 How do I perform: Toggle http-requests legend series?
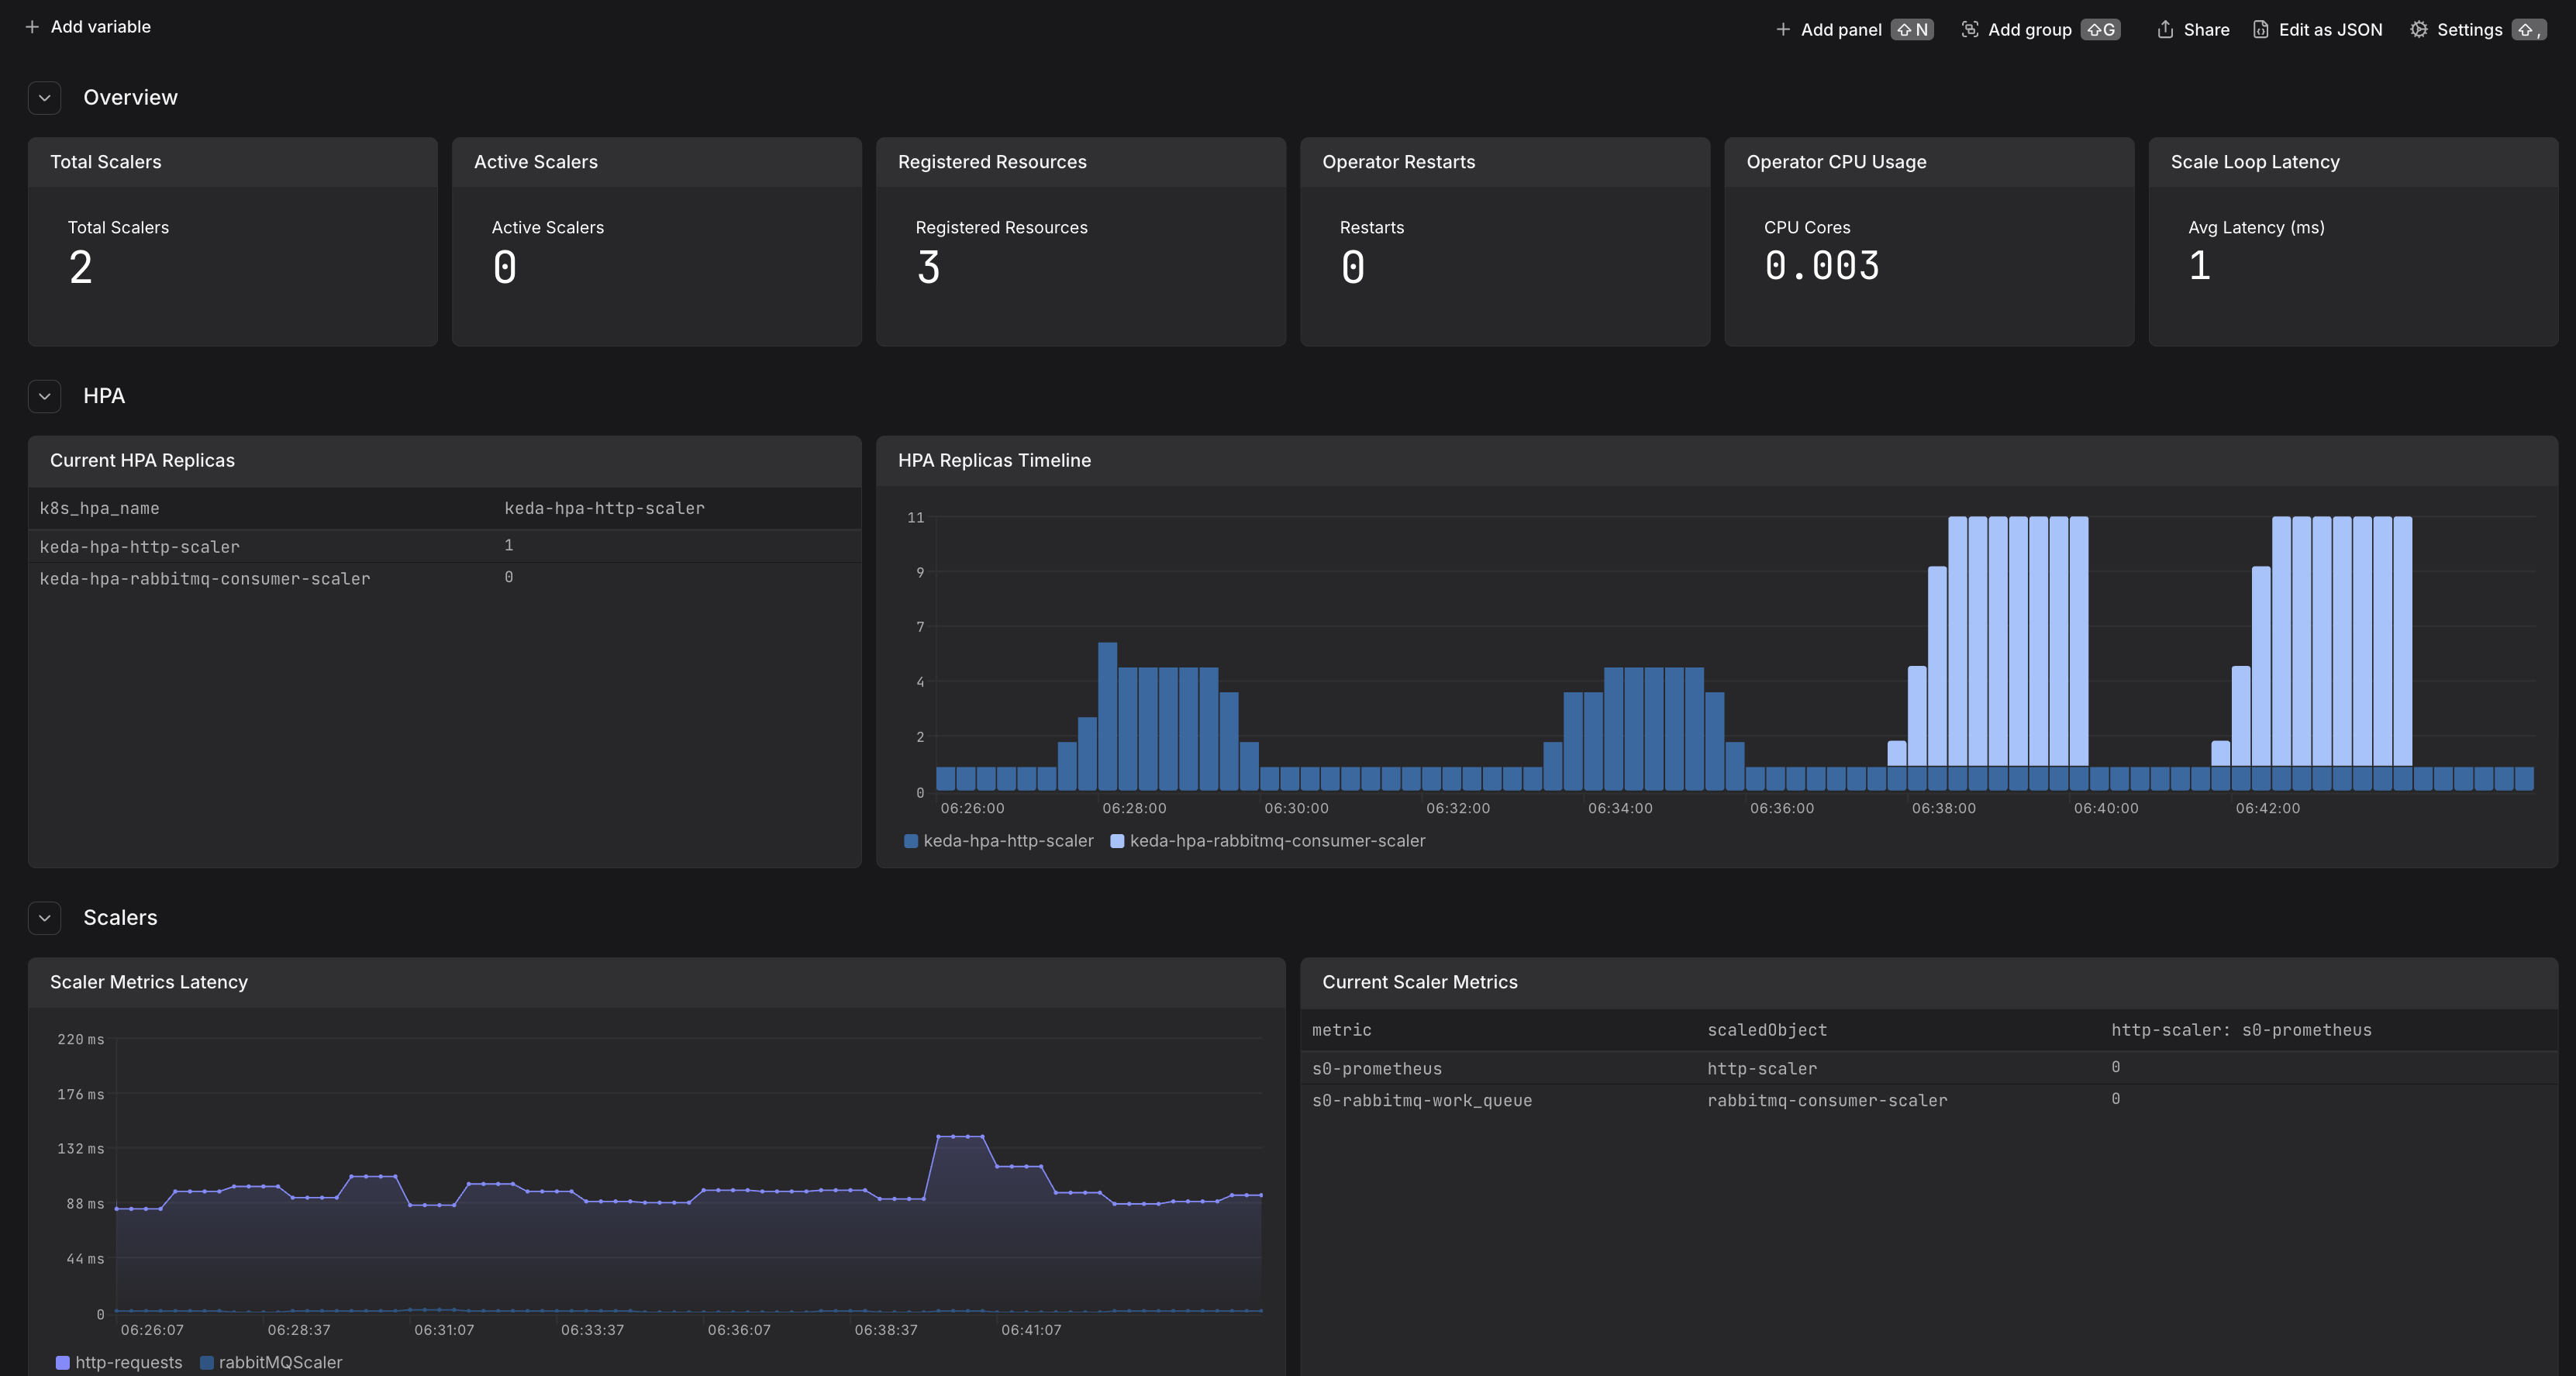click(x=128, y=1362)
